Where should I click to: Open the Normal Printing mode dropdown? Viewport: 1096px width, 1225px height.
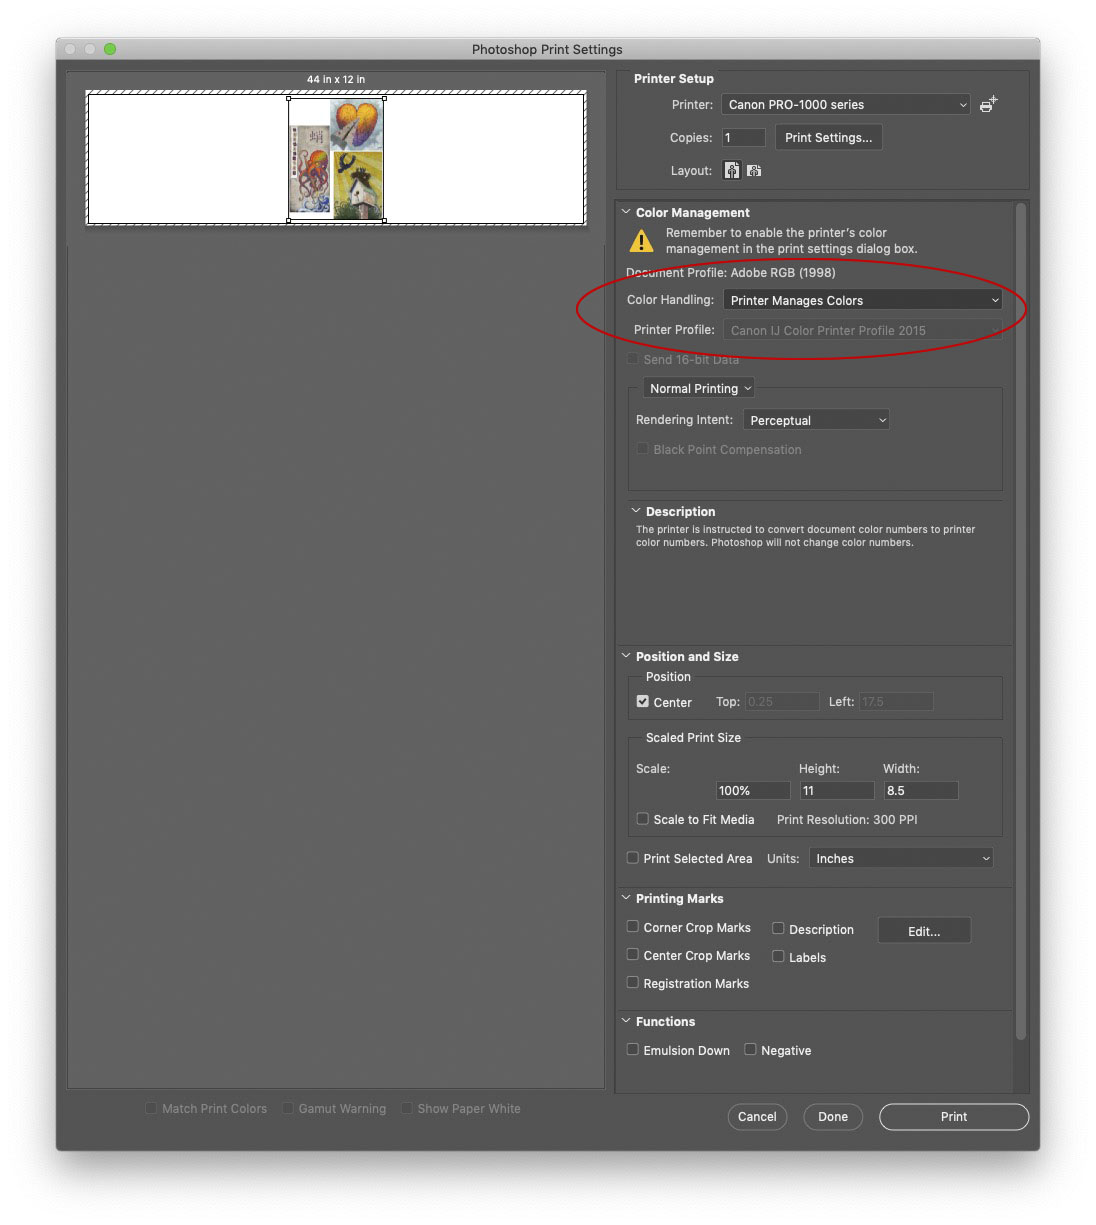click(699, 388)
